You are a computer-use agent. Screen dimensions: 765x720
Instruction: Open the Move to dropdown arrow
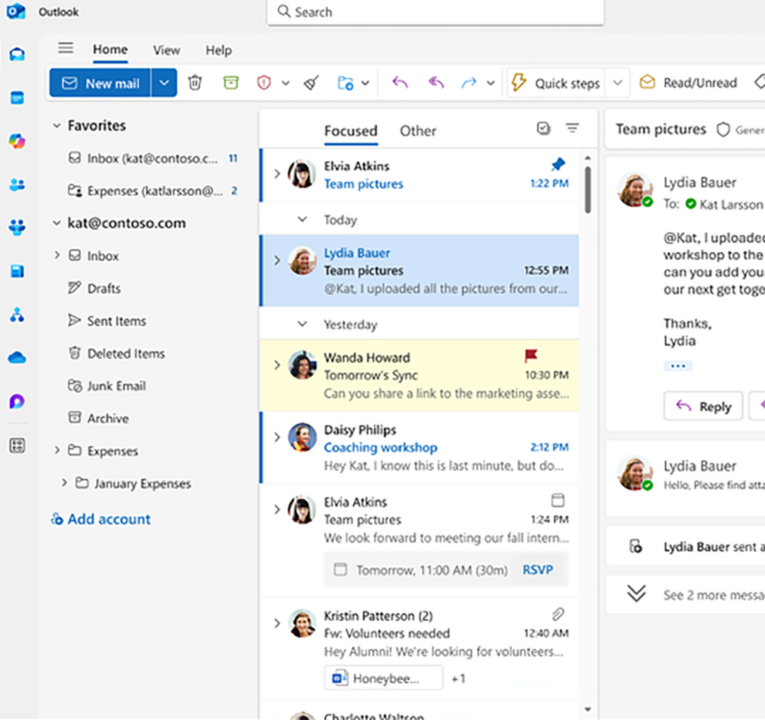pos(365,83)
